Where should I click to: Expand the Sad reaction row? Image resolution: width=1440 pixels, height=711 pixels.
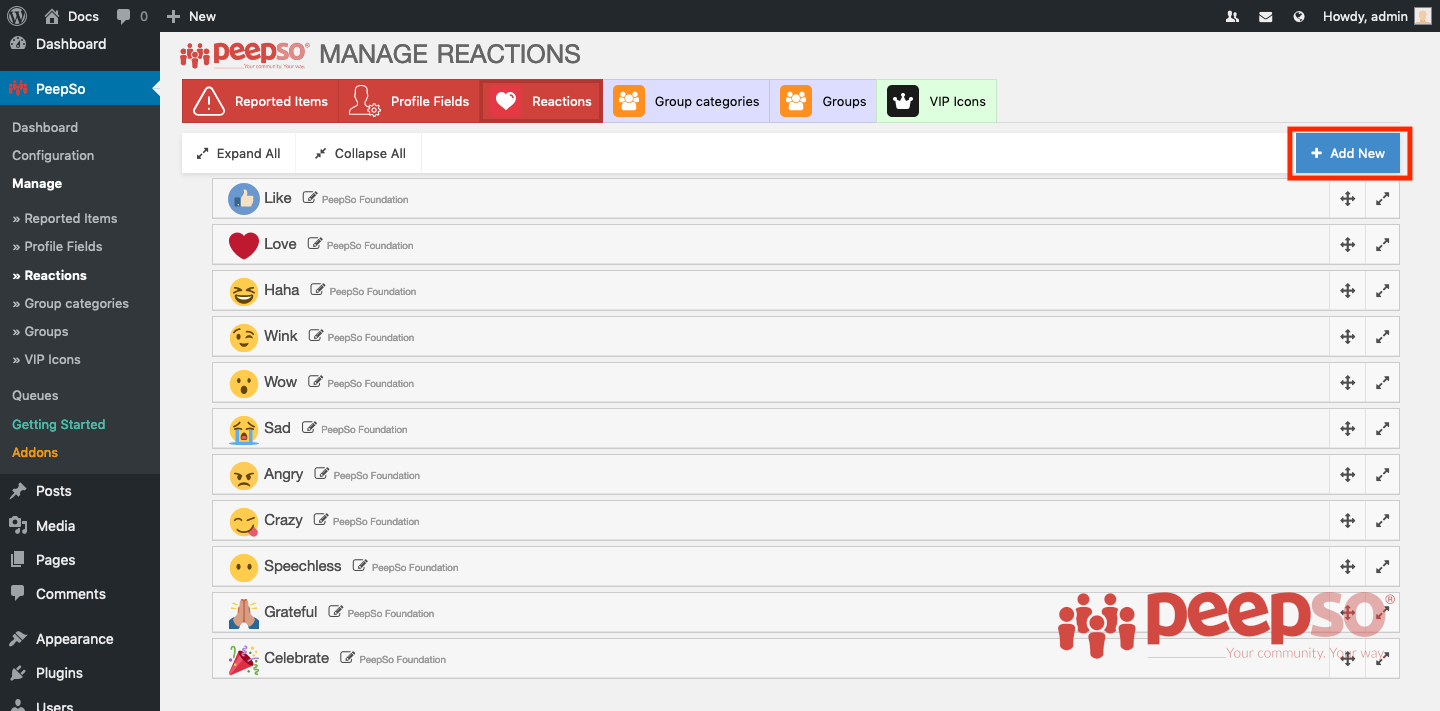[x=1382, y=429]
